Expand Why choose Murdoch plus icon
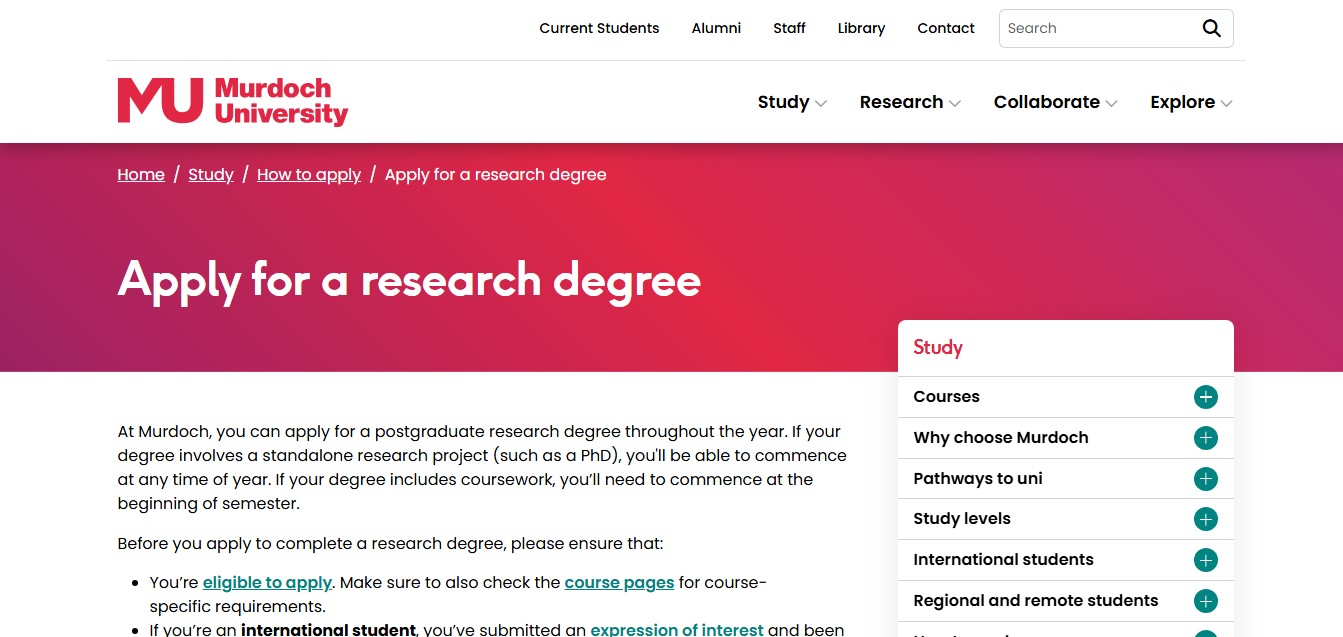This screenshot has width=1343, height=637. click(x=1206, y=438)
